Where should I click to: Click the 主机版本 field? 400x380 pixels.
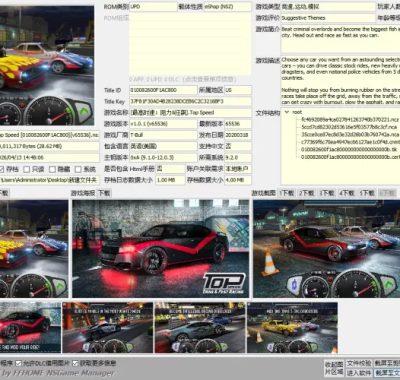163,157
